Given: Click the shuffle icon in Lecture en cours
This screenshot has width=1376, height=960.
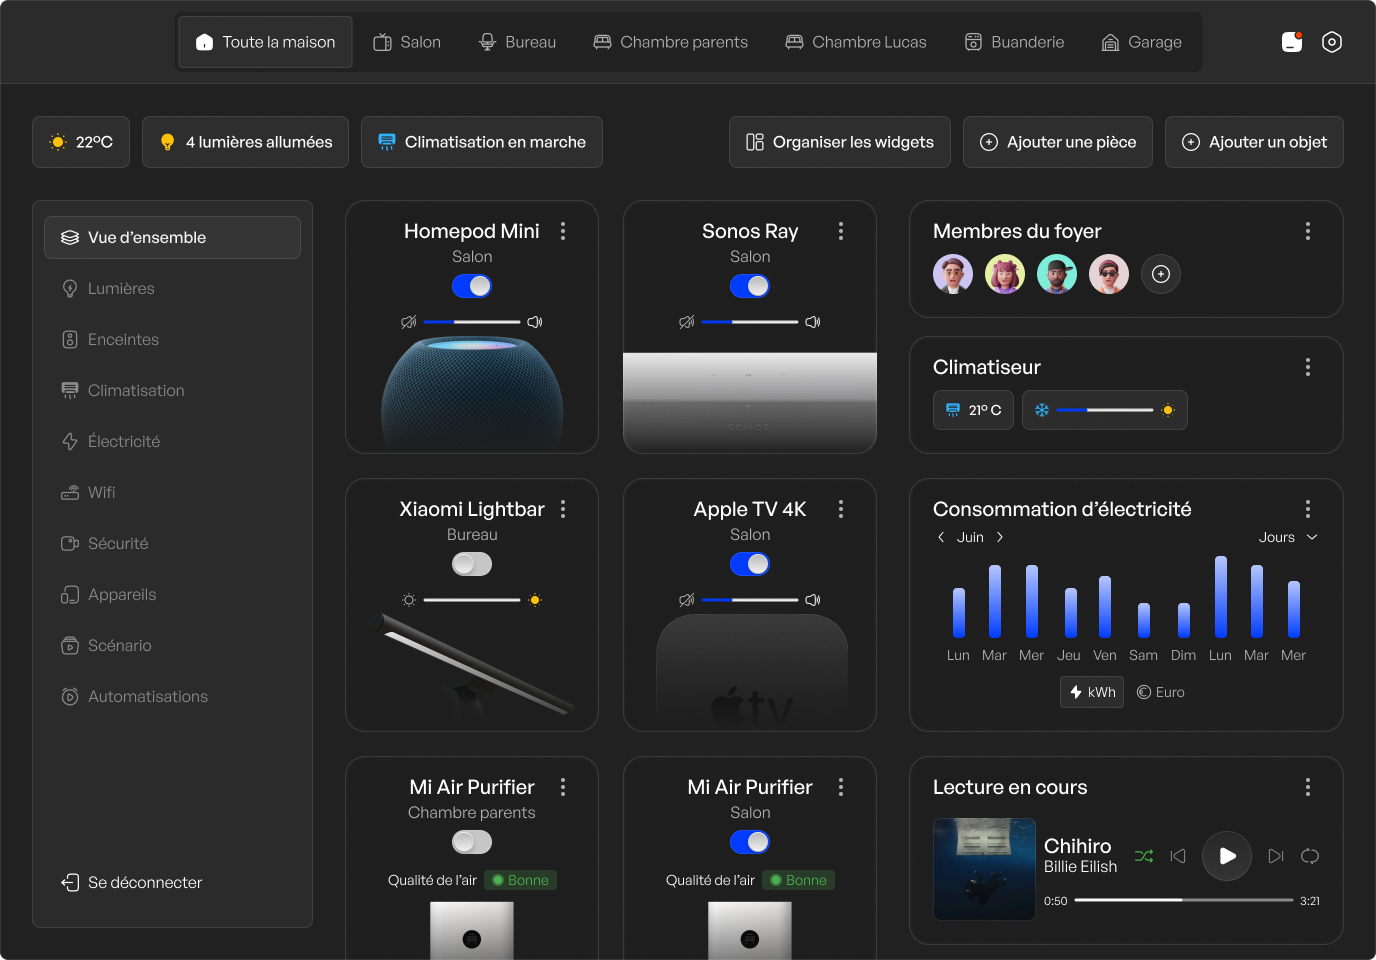Looking at the screenshot, I should (x=1144, y=856).
